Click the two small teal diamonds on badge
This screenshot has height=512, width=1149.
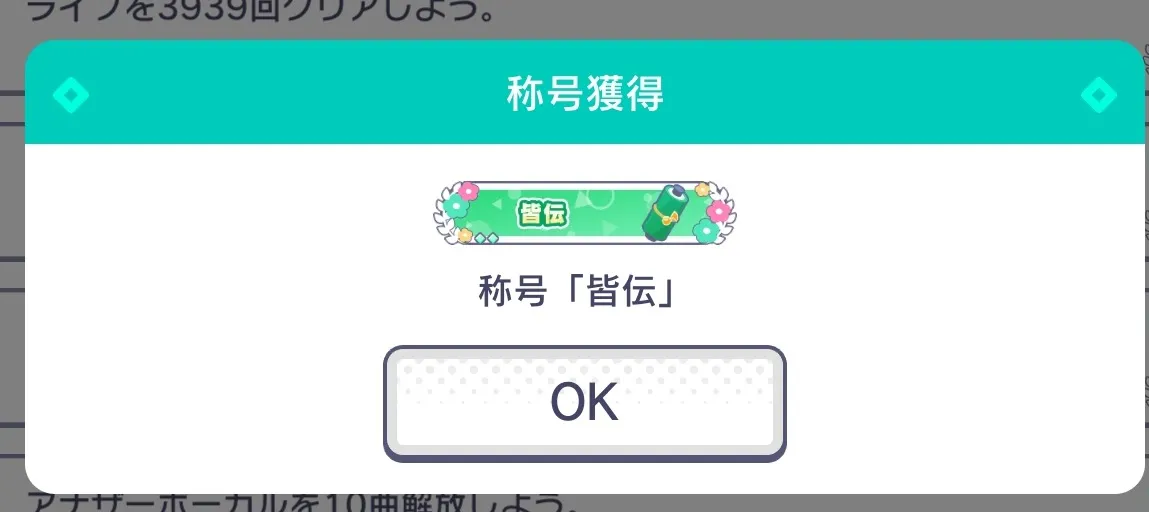[x=487, y=238]
